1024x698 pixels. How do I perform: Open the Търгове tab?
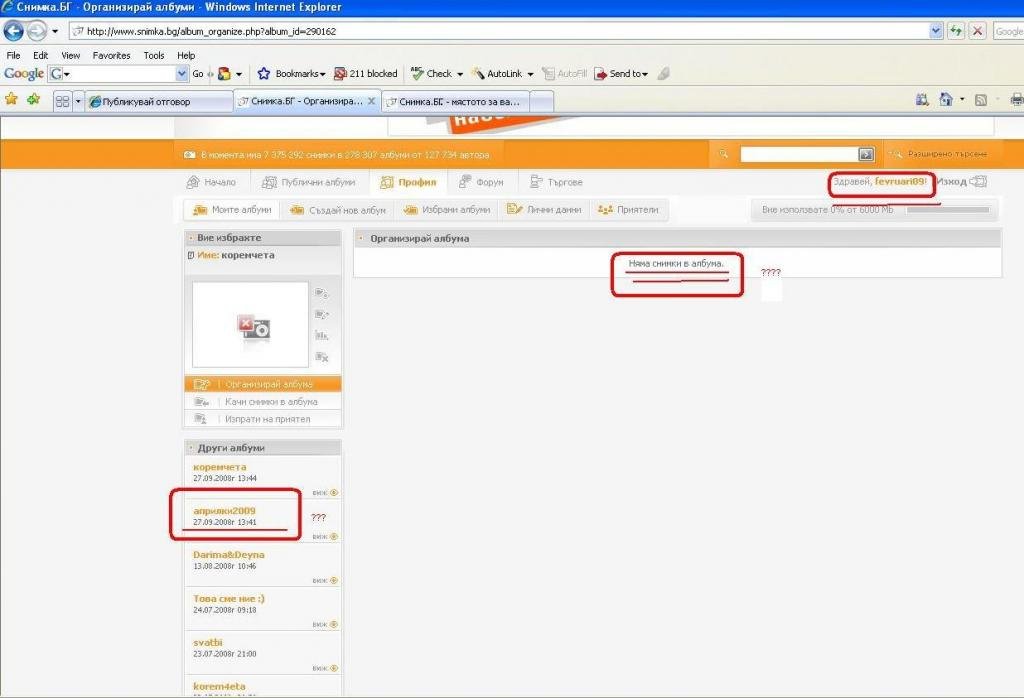(556, 182)
